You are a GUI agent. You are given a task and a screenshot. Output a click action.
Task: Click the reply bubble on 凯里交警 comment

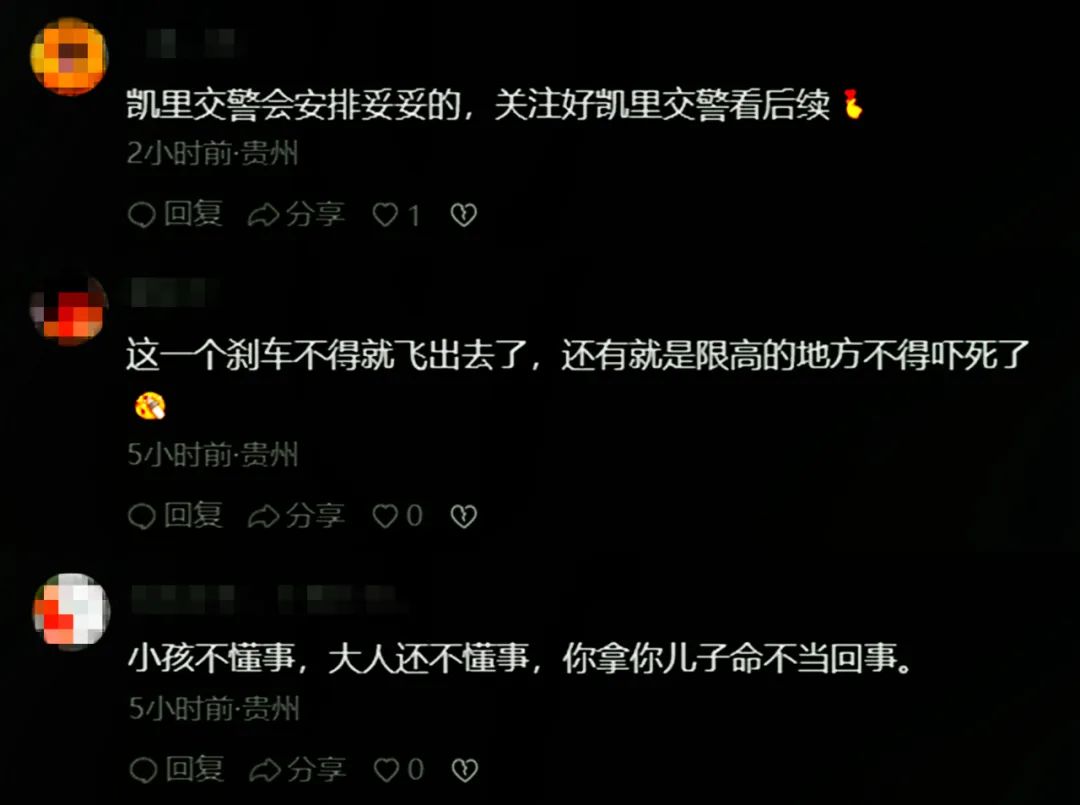coord(142,215)
